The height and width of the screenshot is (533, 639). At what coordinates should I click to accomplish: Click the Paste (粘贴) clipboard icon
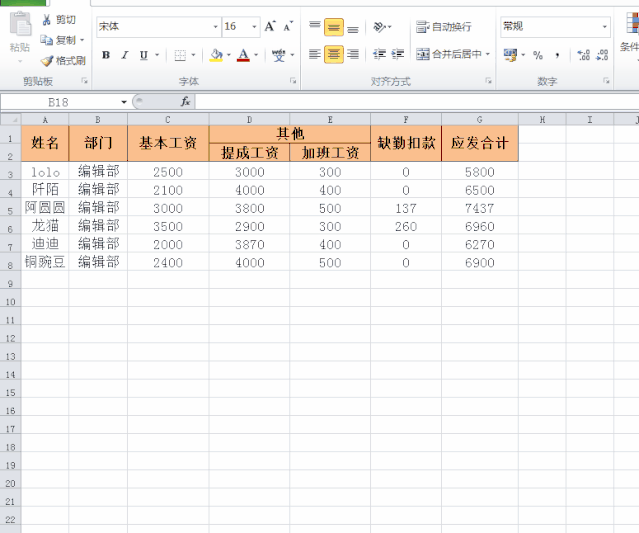coord(19,33)
